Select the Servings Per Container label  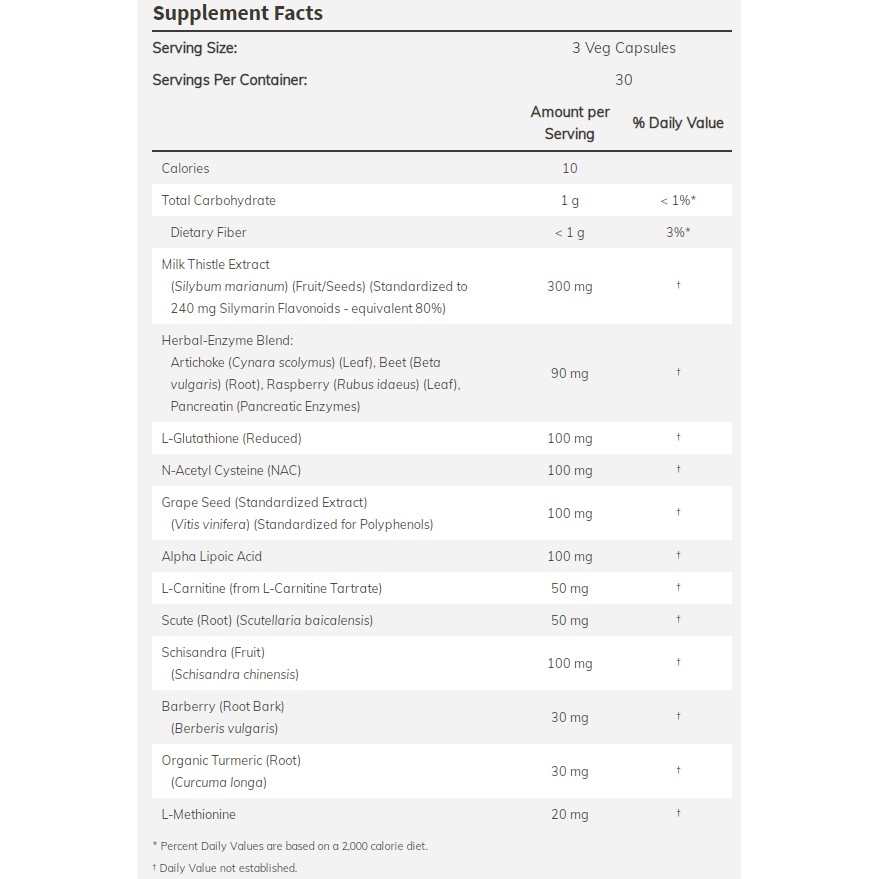(x=230, y=80)
